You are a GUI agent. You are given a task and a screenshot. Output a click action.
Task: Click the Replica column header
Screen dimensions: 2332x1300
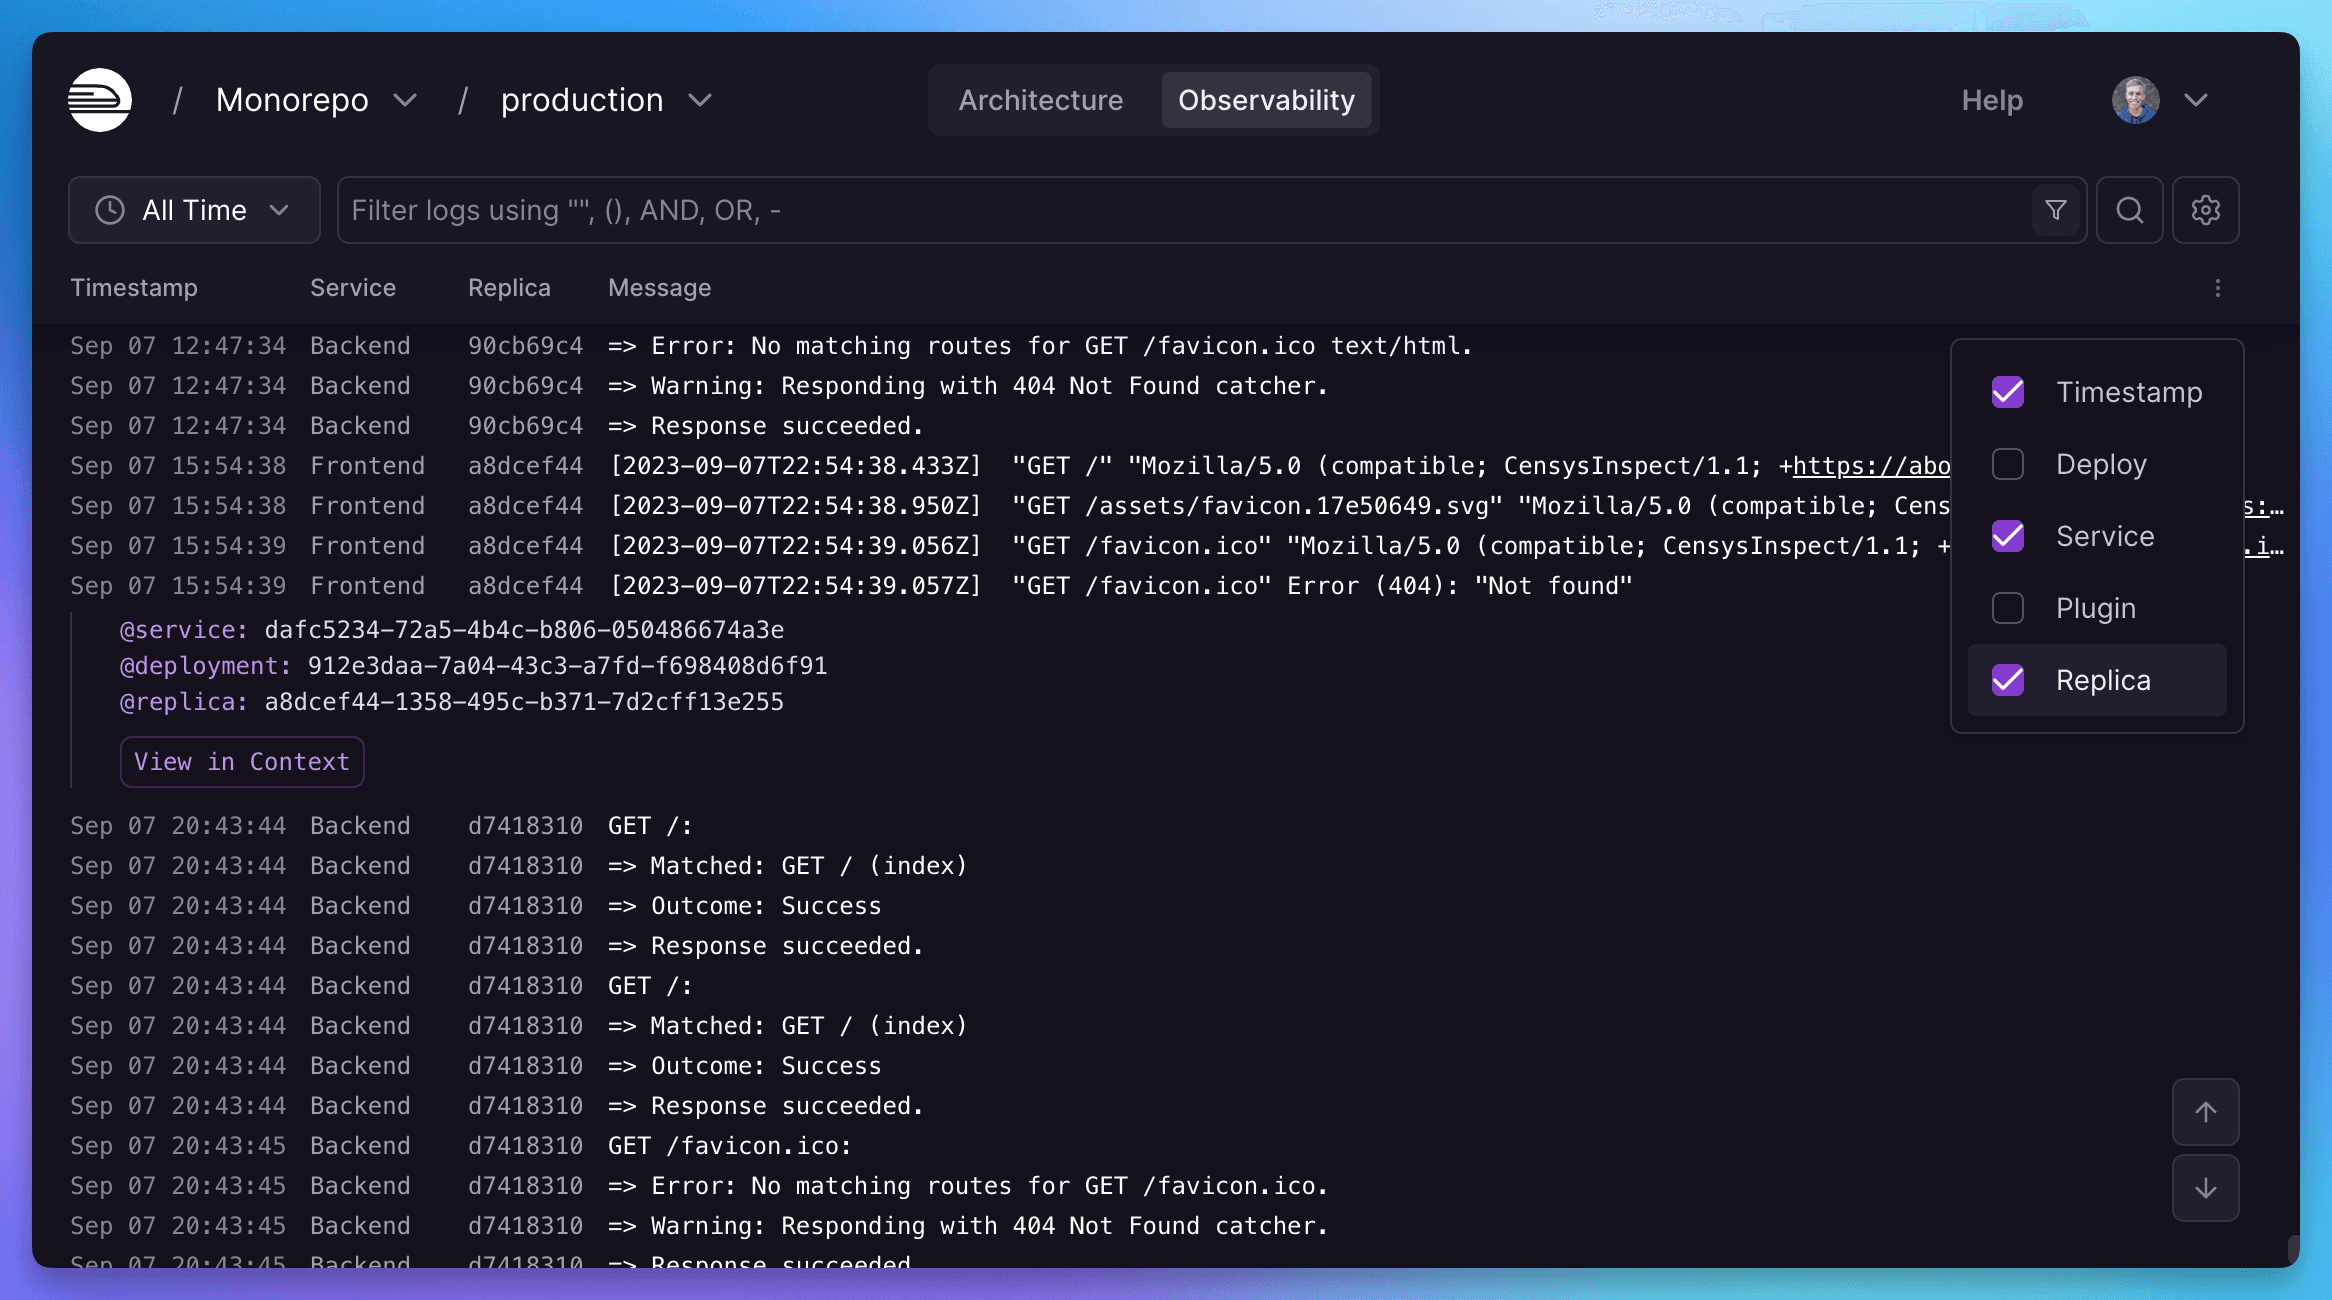tap(509, 288)
